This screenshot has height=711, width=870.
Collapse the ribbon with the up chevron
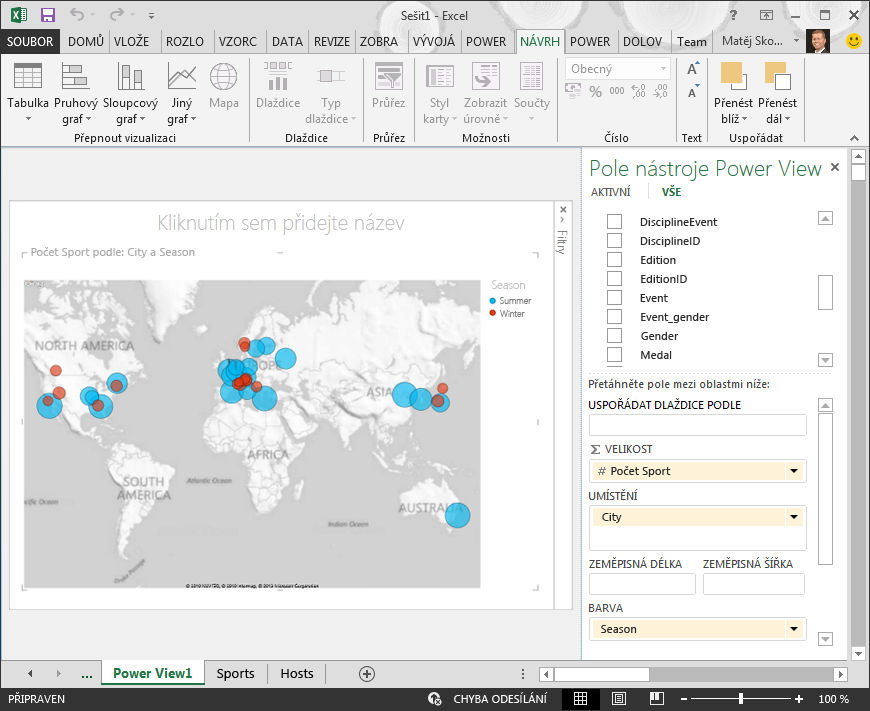tap(854, 138)
